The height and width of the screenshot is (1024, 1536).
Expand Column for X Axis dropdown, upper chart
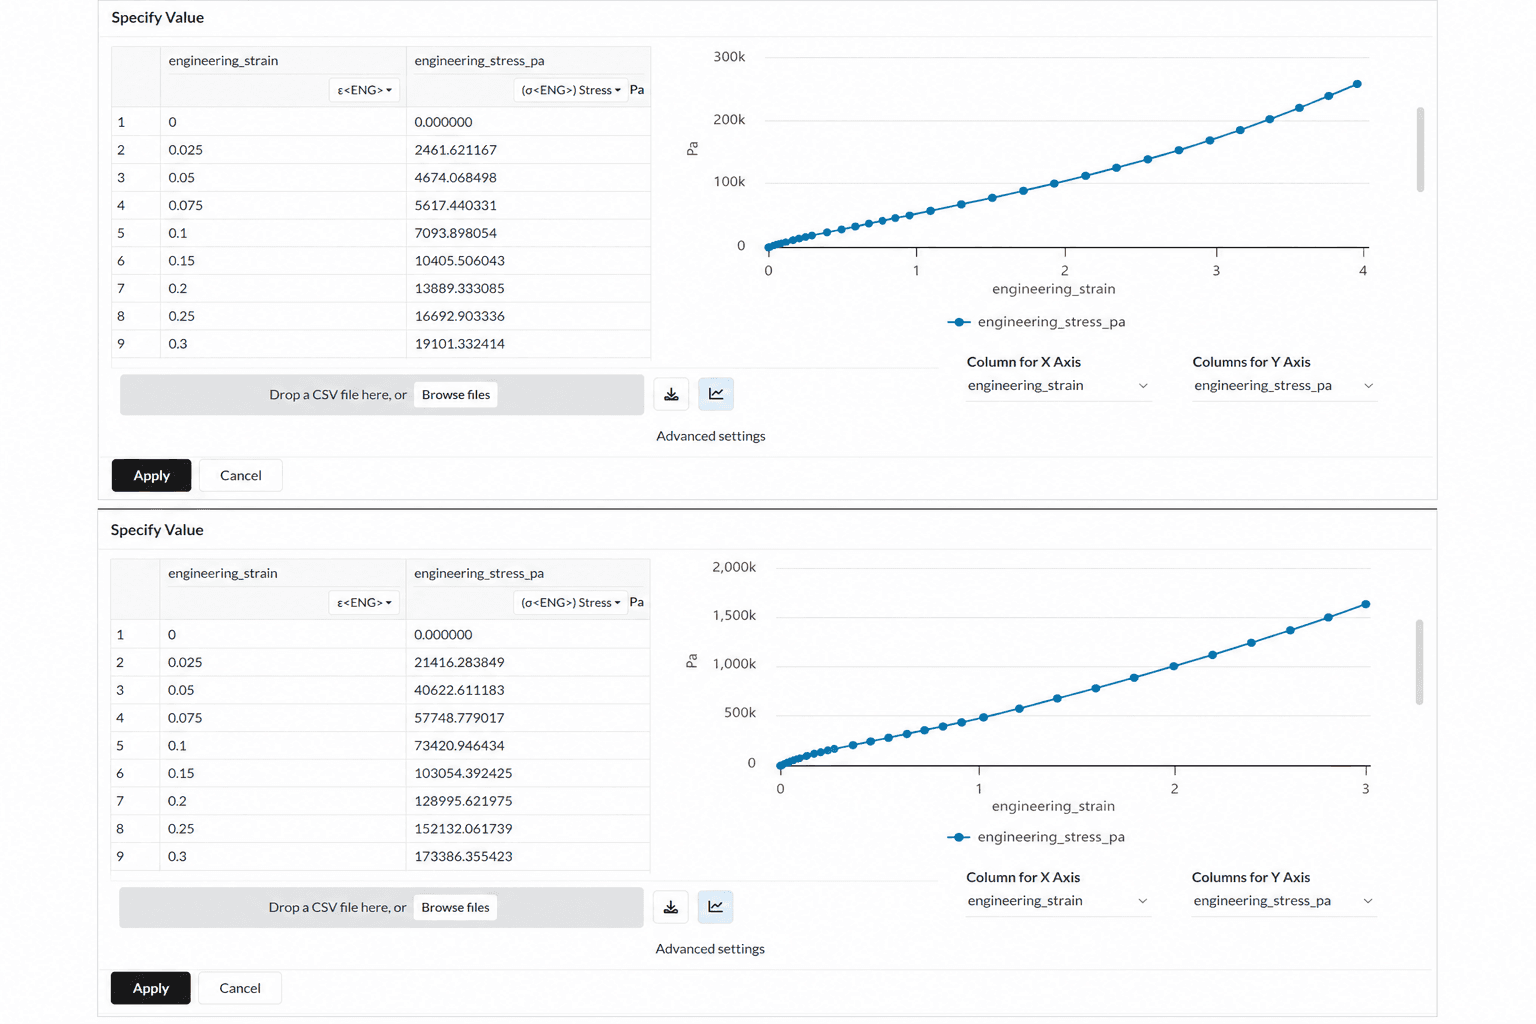(x=1058, y=386)
